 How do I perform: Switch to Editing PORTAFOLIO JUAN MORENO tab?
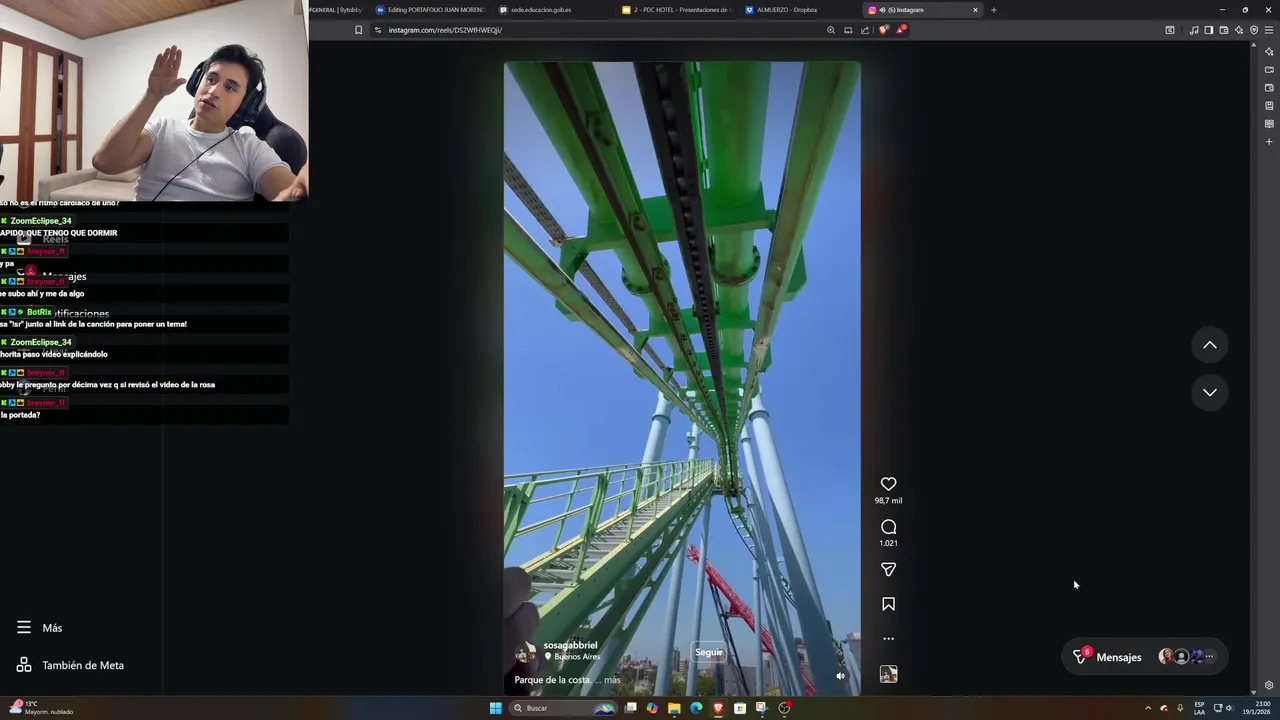430,10
